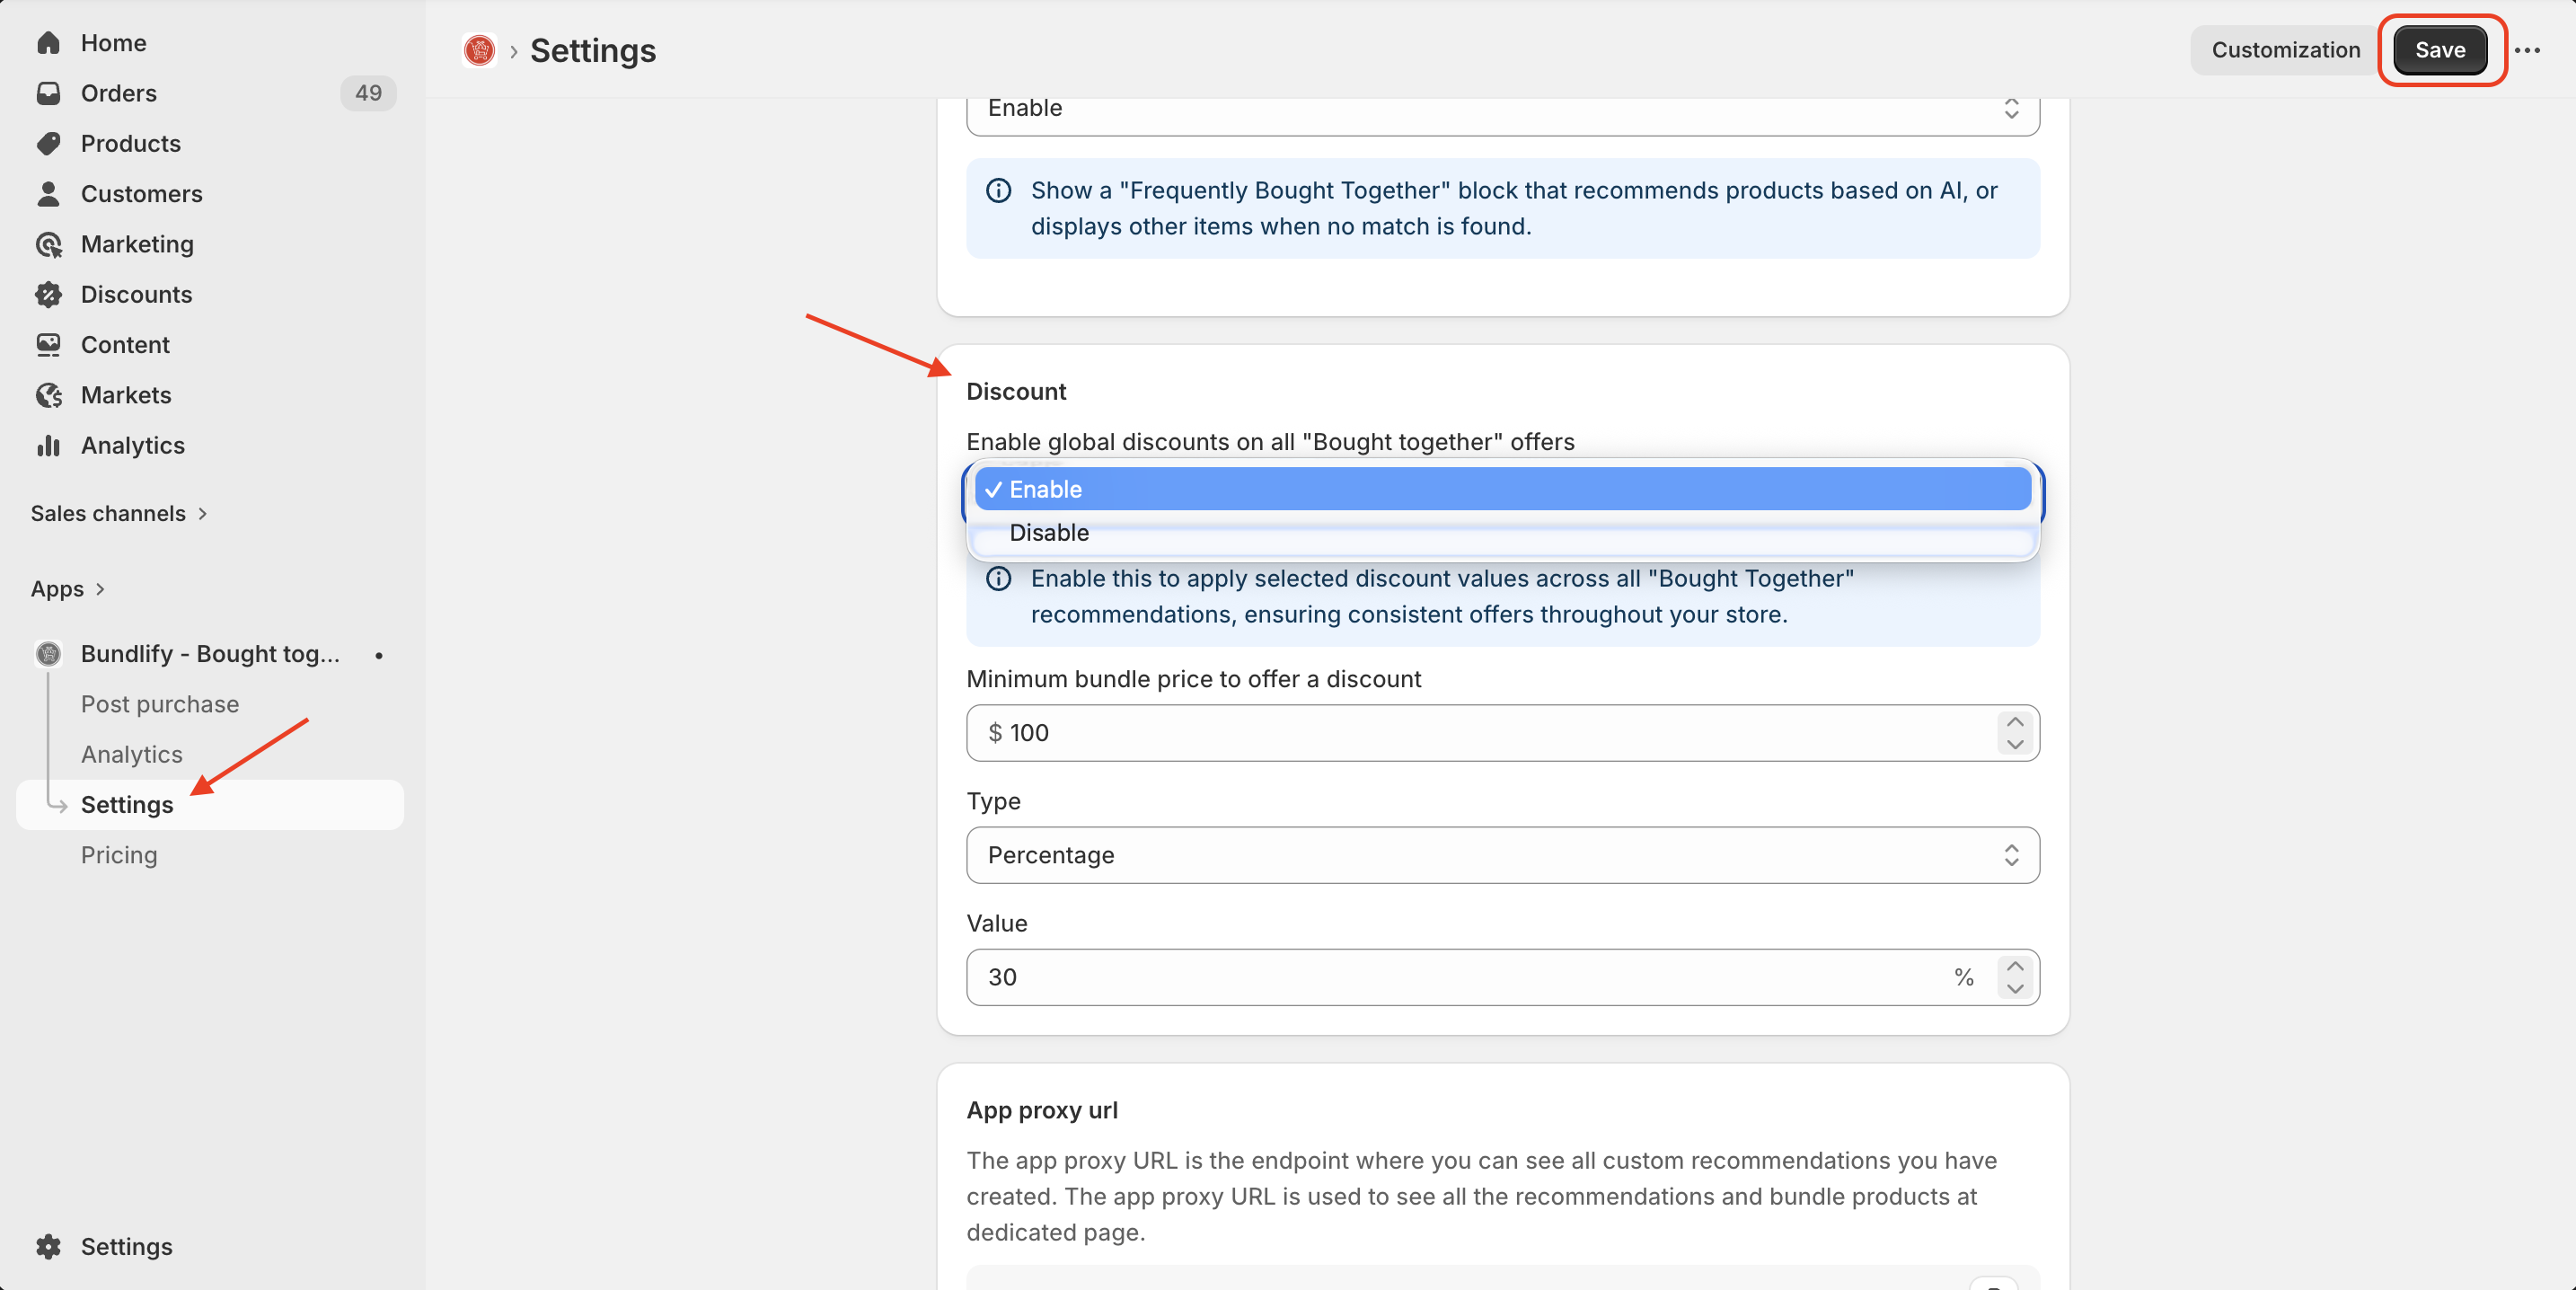Open the Type Percentage dropdown
2576x1290 pixels.
(x=1502, y=855)
